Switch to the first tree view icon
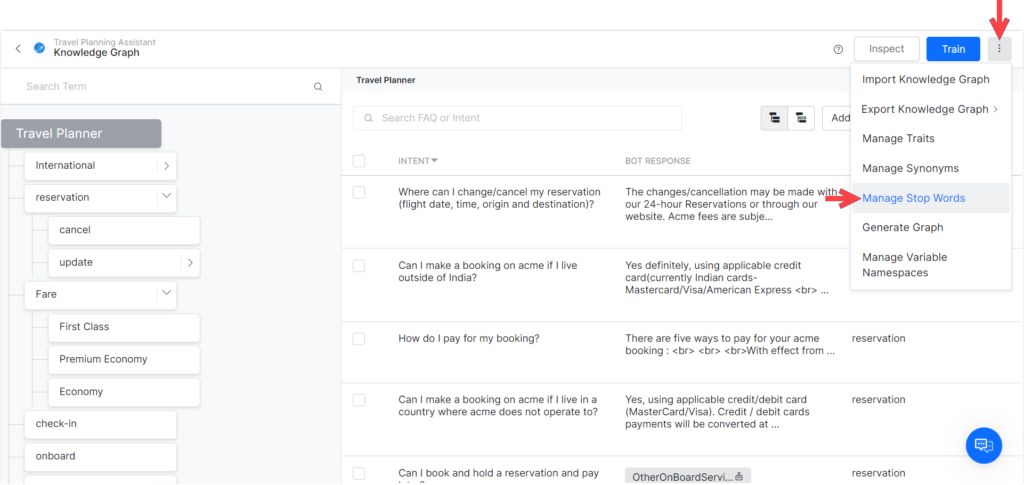Image resolution: width=1024 pixels, height=485 pixels. [x=774, y=118]
